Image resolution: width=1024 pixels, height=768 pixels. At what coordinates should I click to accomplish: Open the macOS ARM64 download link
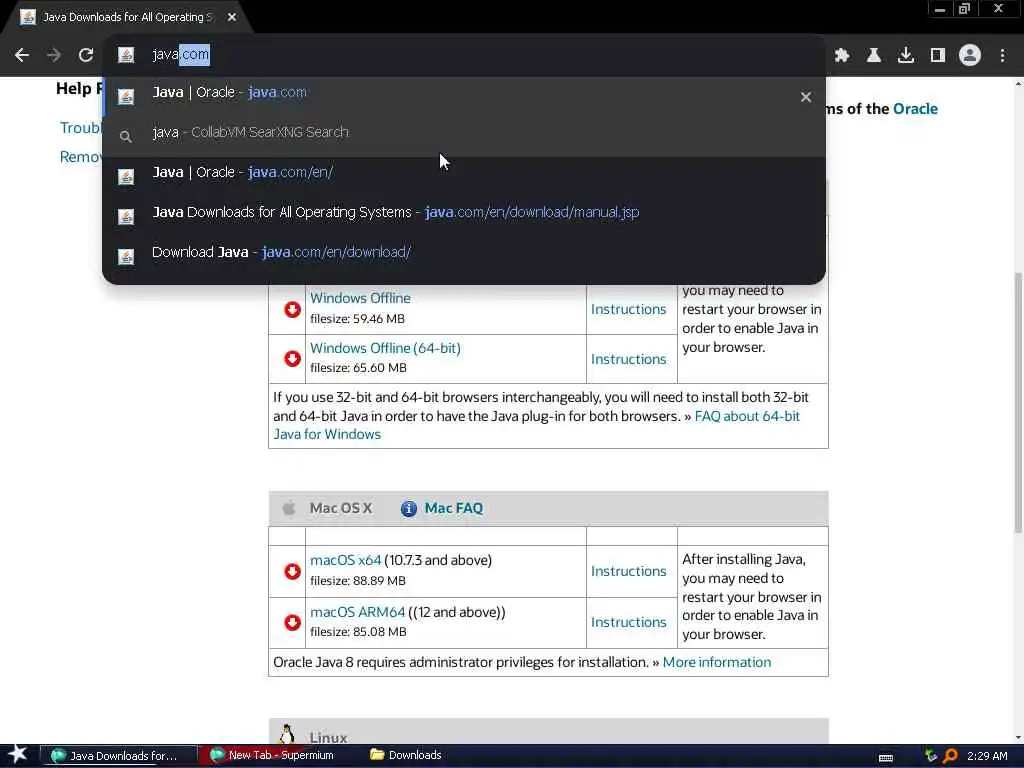[357, 613]
